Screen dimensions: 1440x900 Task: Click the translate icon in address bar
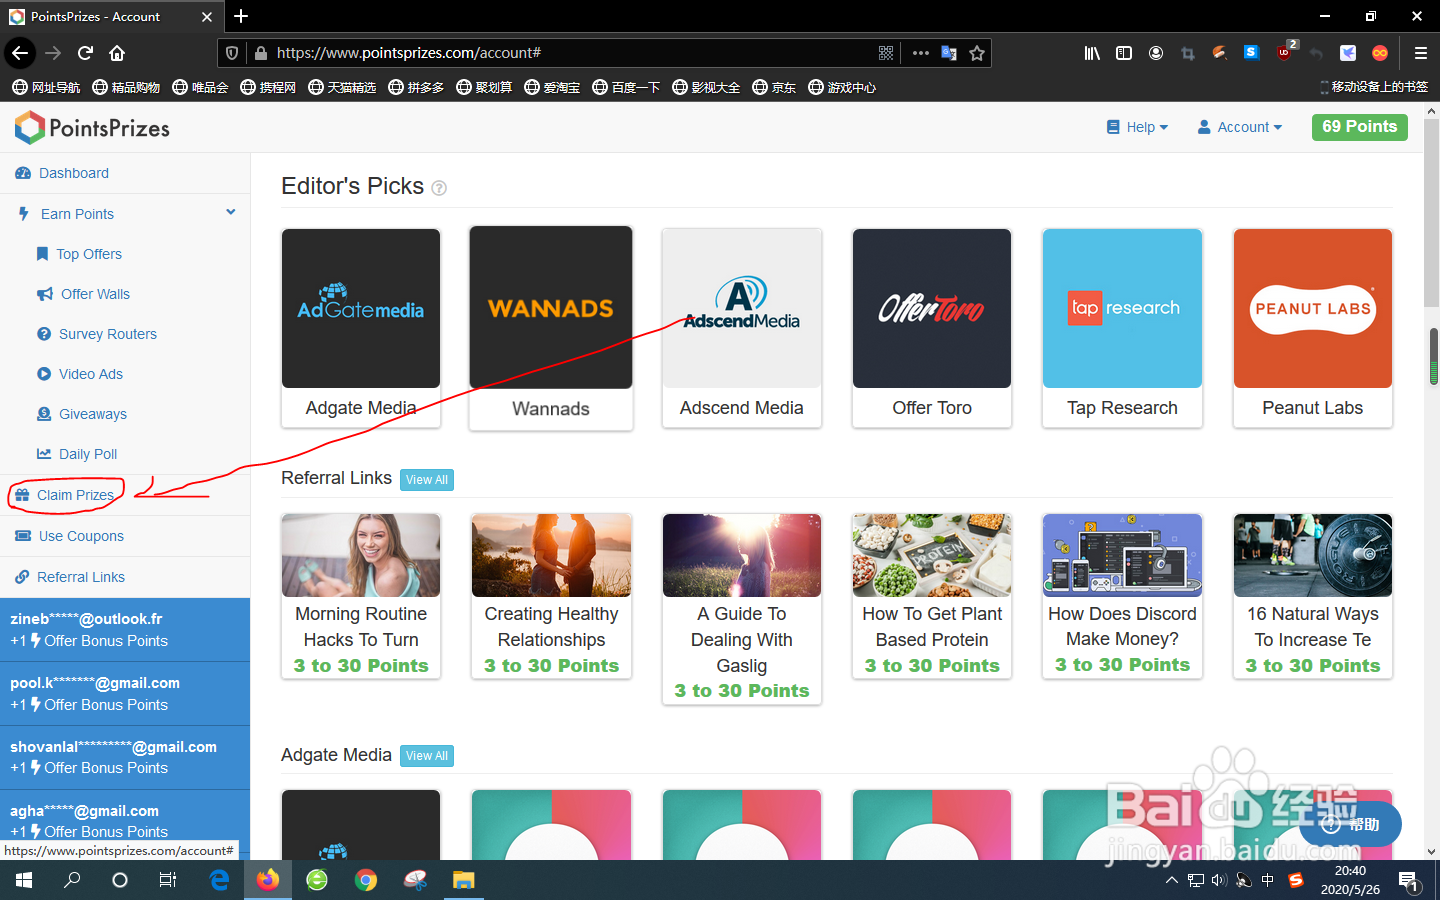point(949,53)
